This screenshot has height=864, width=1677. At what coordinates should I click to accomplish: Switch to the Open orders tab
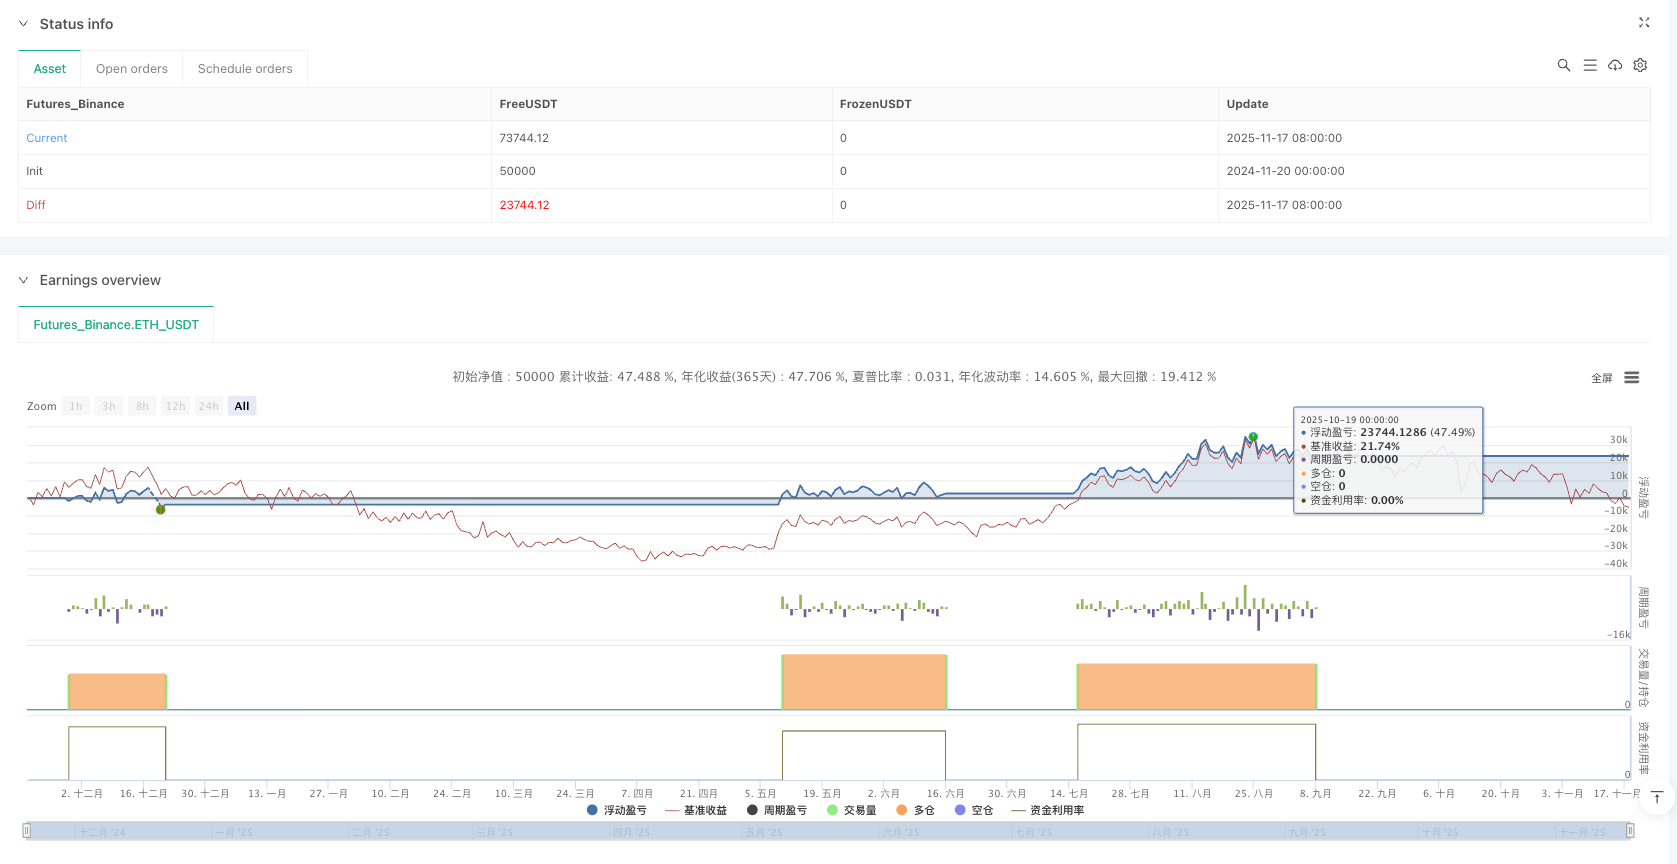coord(131,69)
